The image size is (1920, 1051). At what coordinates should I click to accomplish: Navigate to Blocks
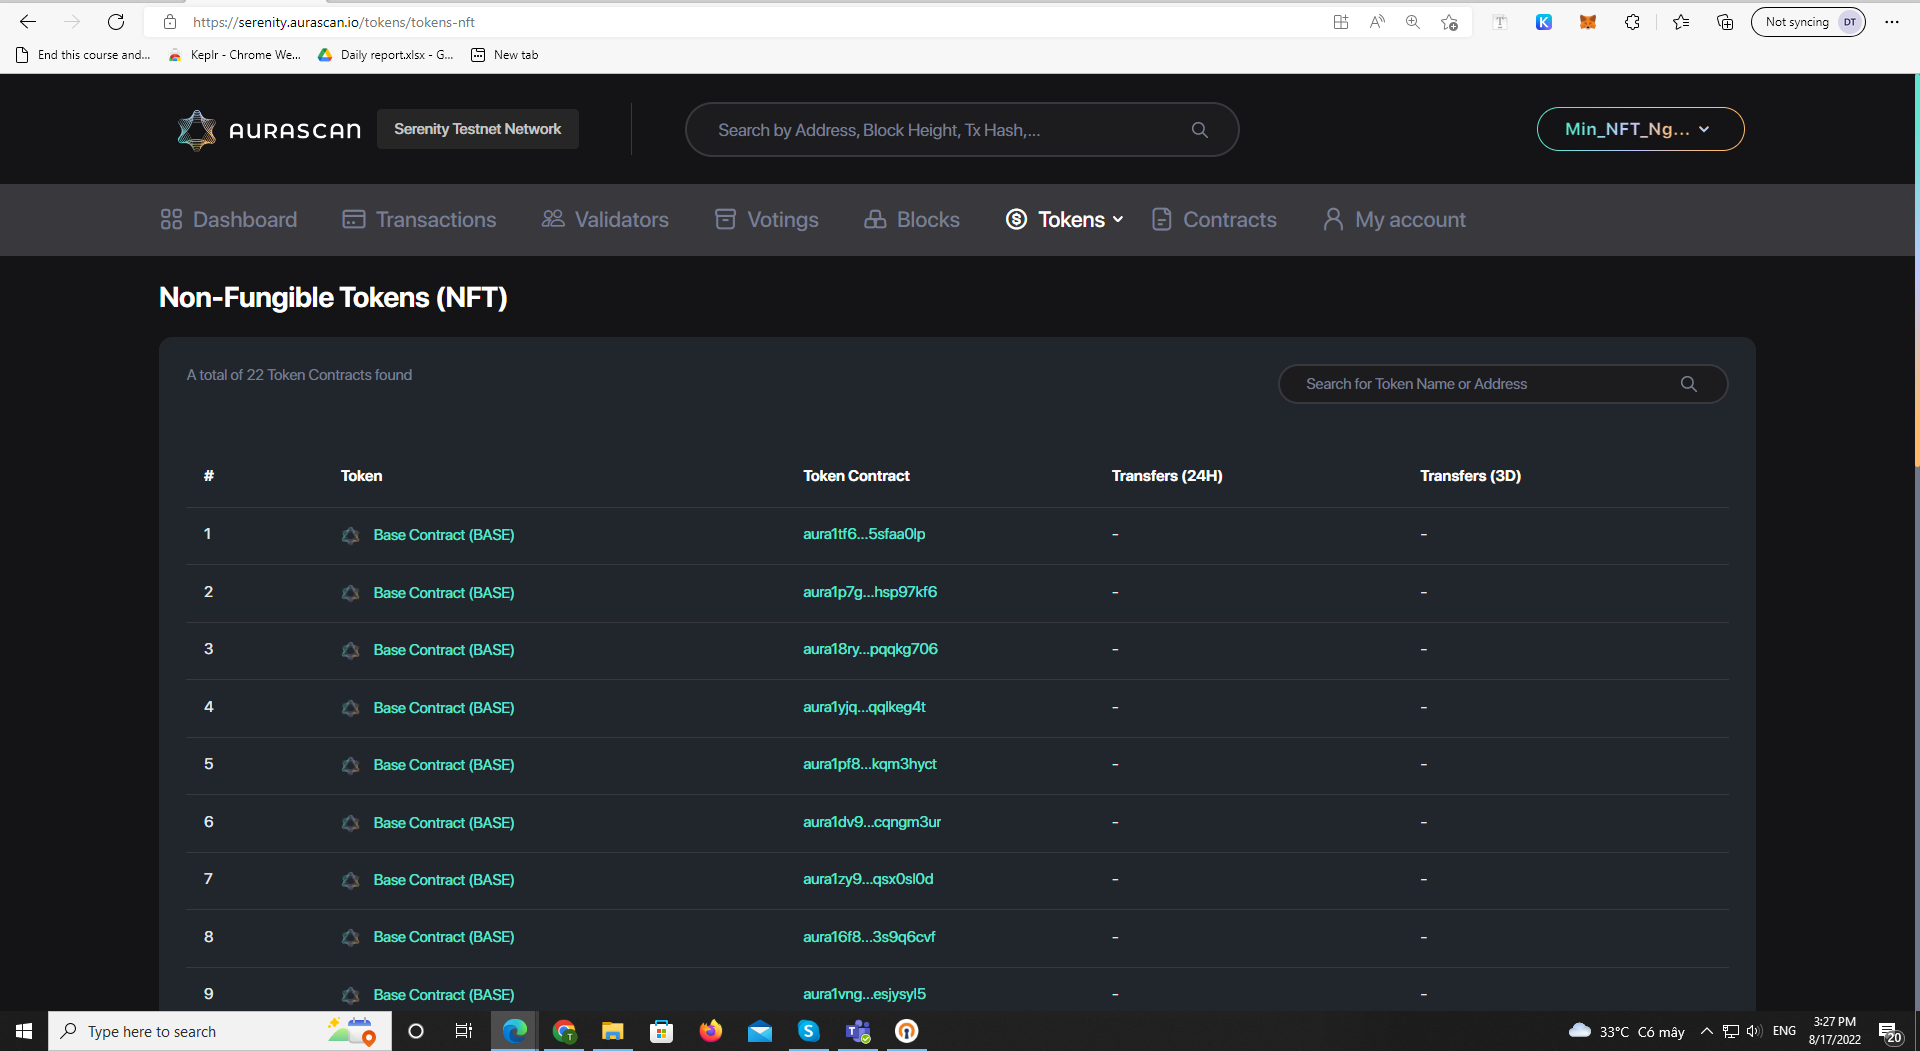click(x=912, y=220)
